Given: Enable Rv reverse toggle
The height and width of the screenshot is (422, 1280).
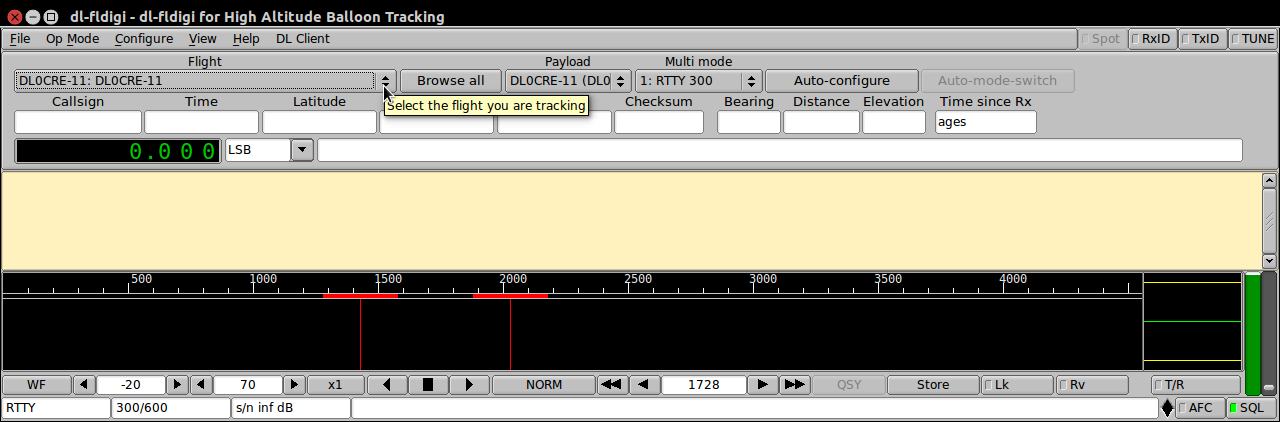Looking at the screenshot, I should click(1092, 384).
